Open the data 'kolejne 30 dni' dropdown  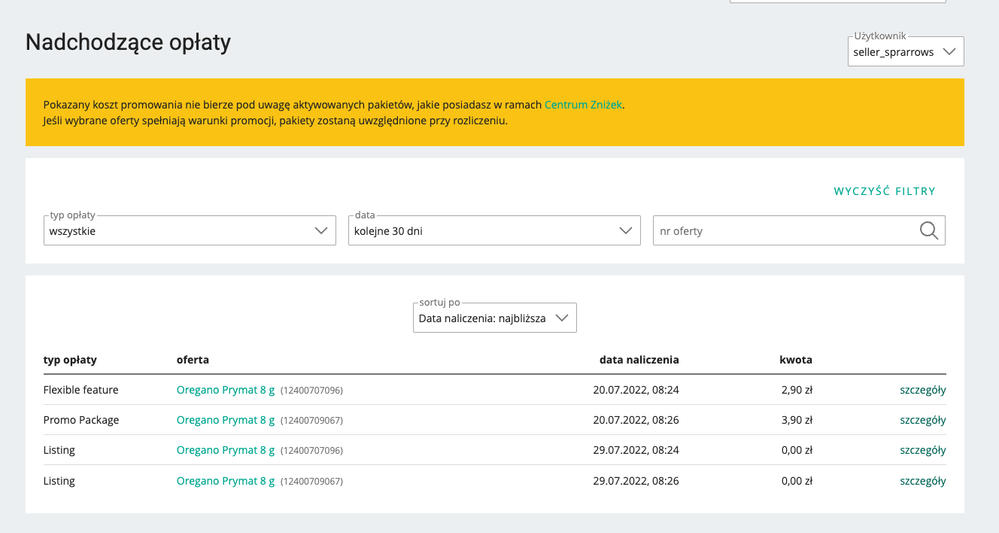[x=494, y=231]
